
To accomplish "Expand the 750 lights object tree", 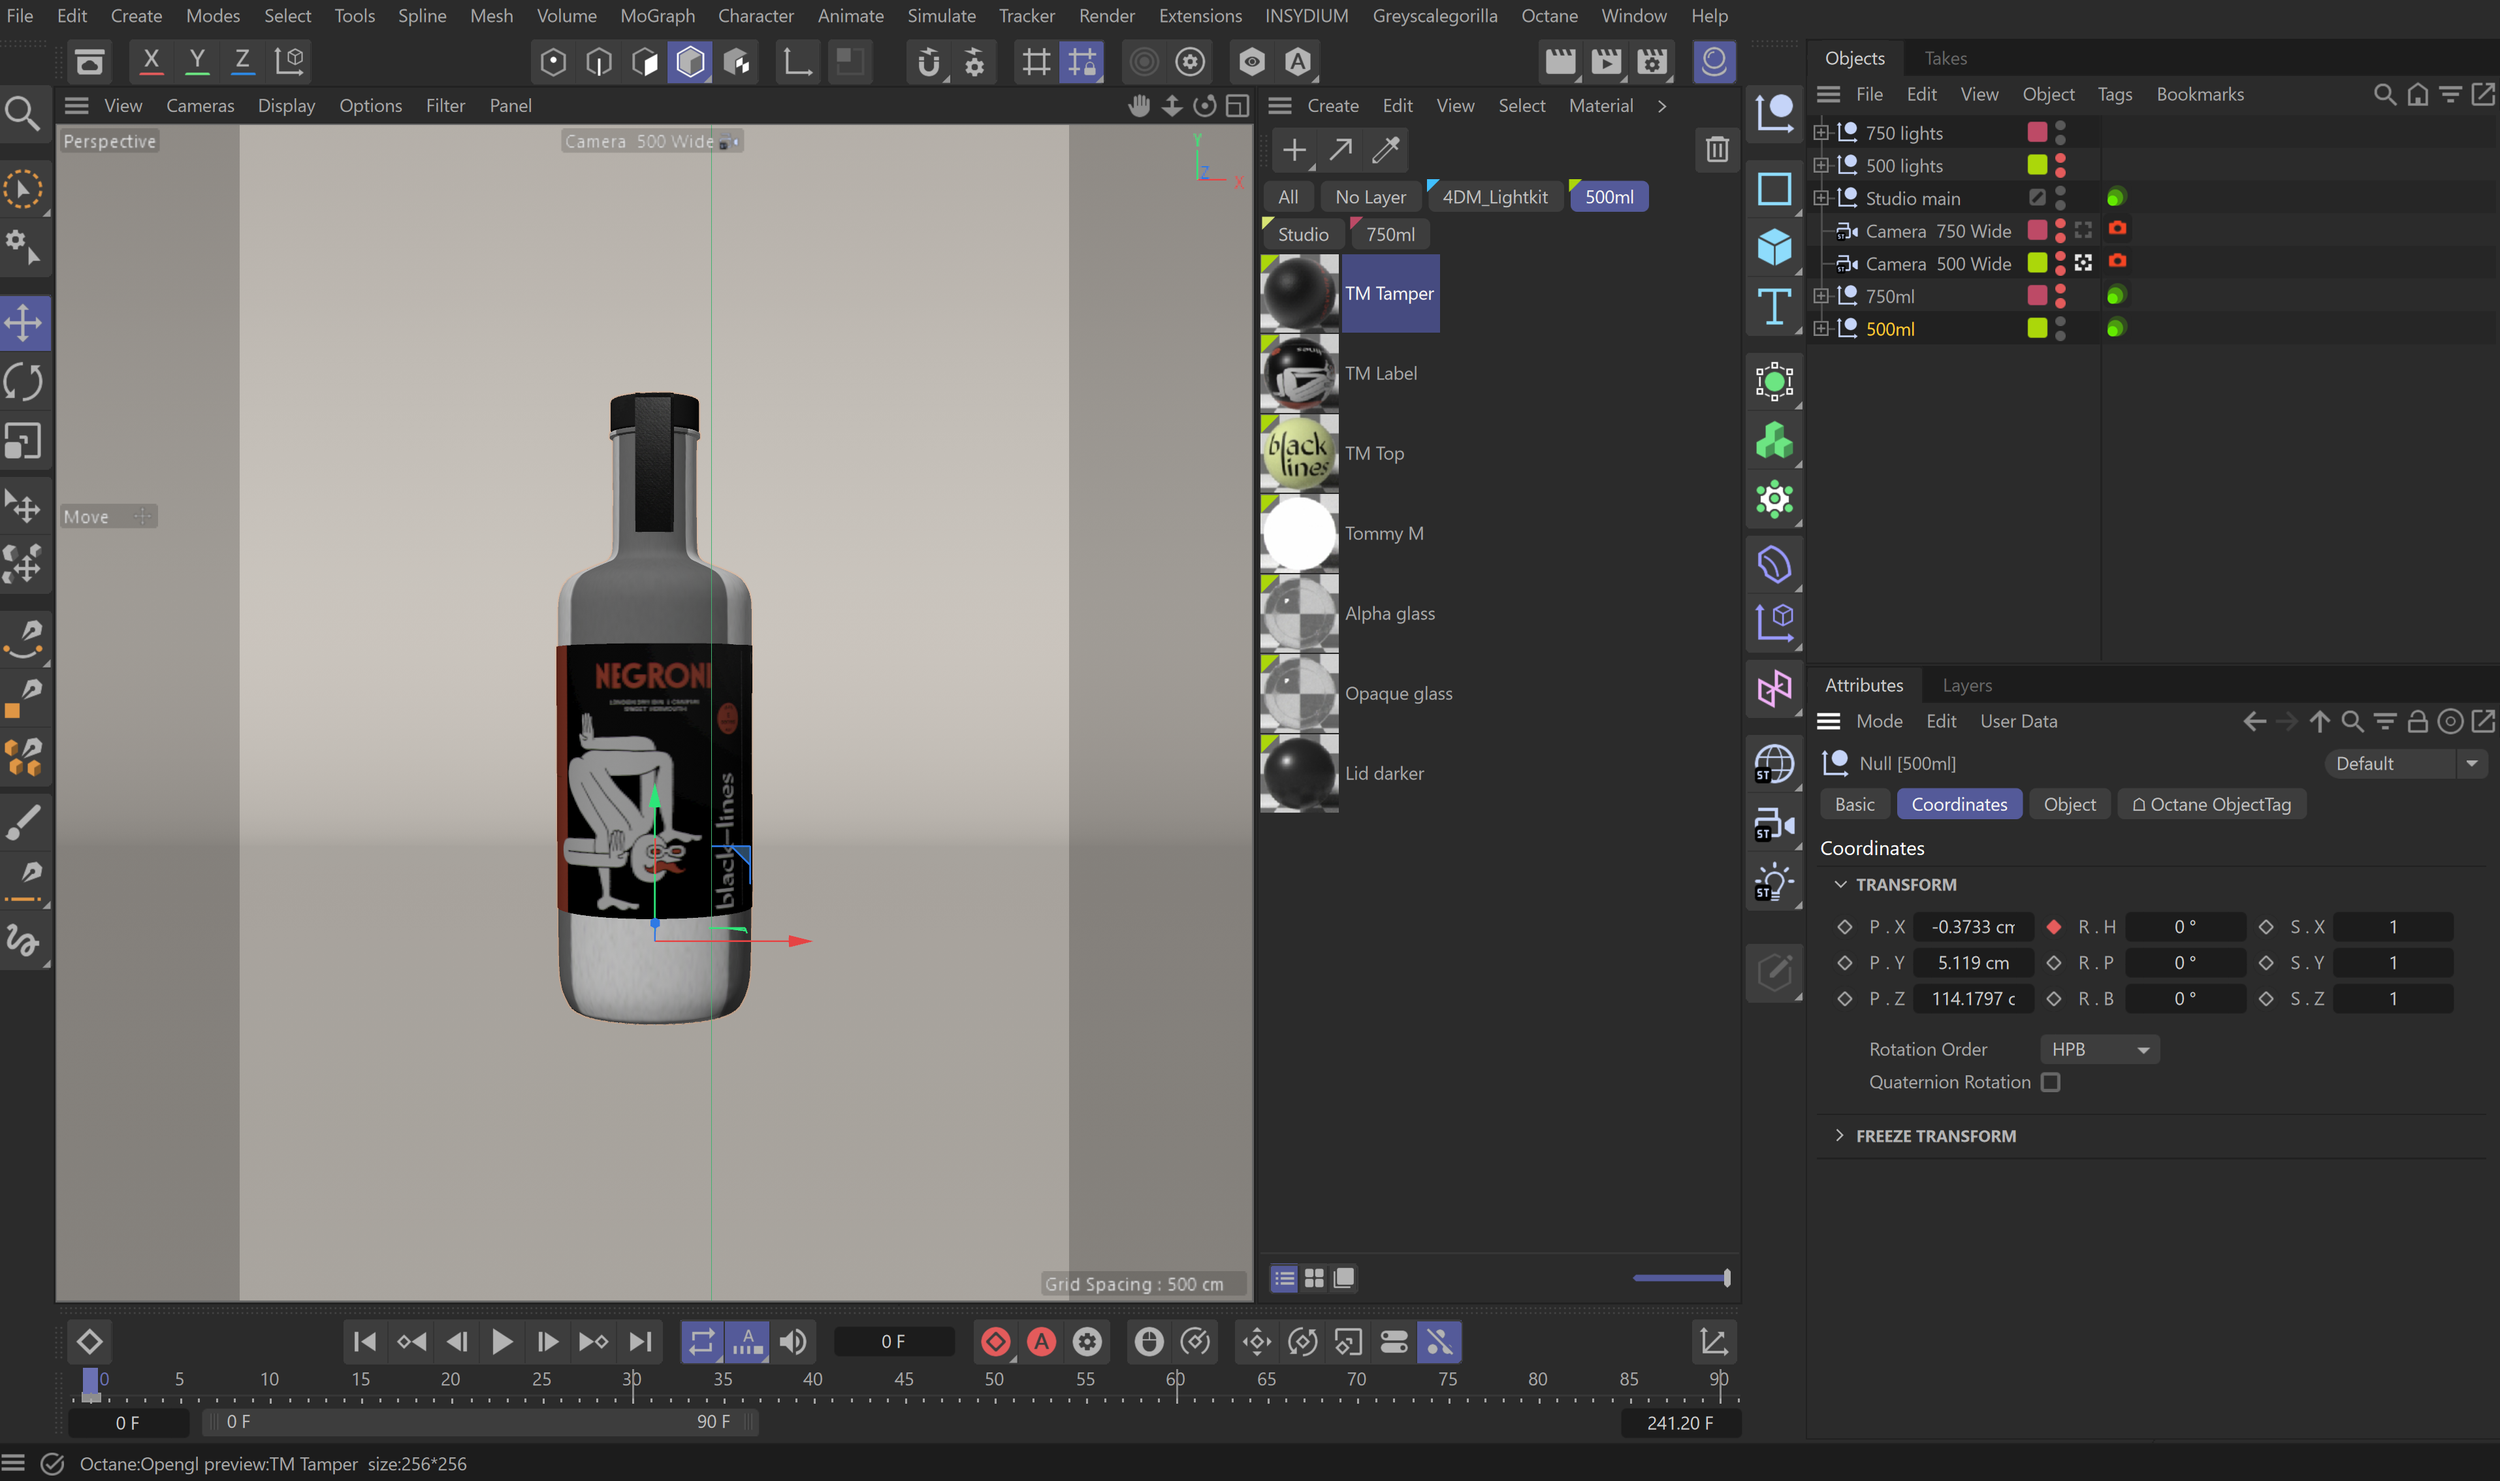I will [1821, 132].
